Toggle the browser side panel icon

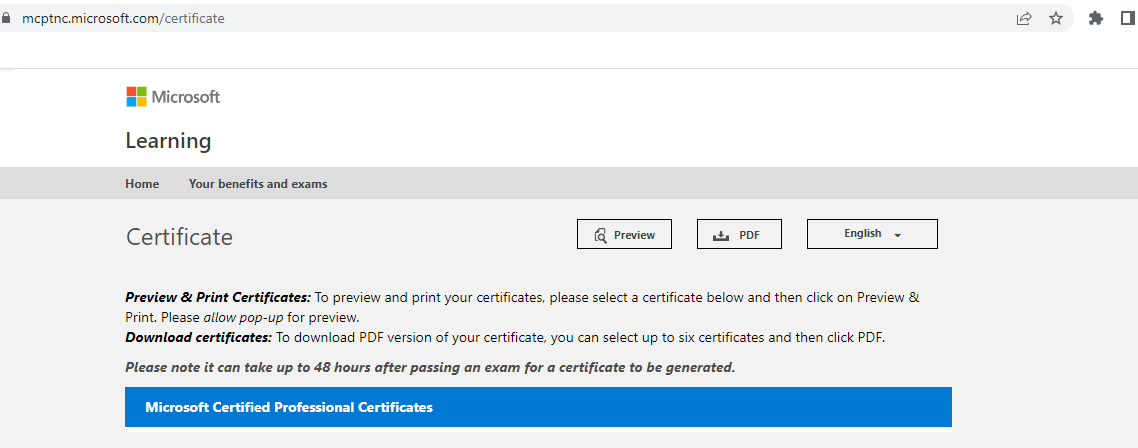pos(1128,19)
